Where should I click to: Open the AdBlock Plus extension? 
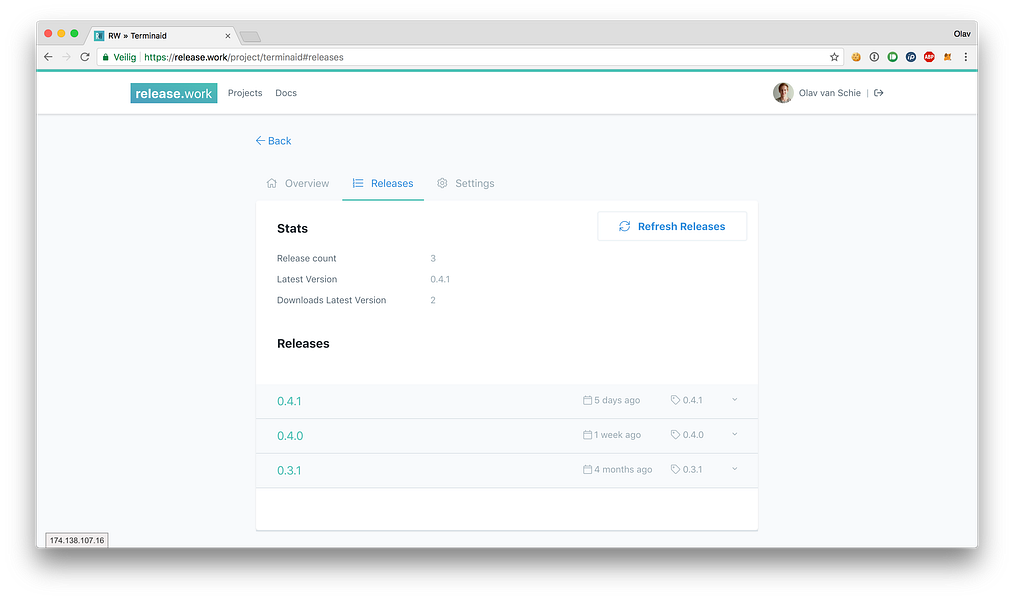coord(929,57)
